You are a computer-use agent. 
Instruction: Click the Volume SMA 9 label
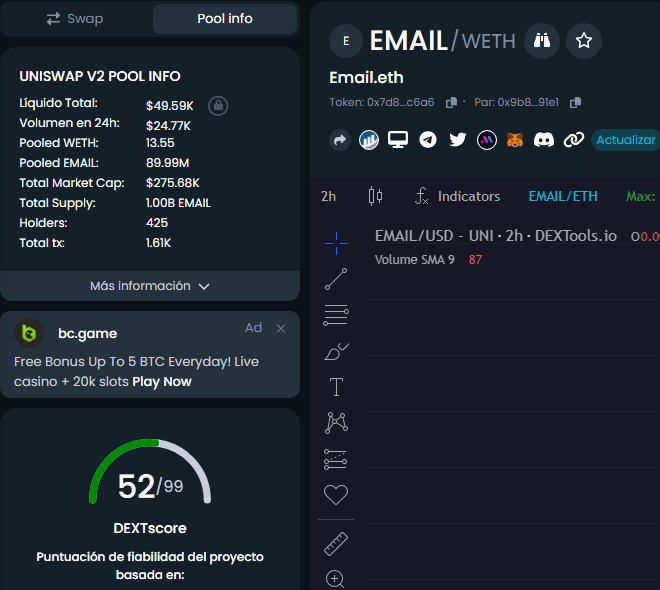[x=415, y=260]
